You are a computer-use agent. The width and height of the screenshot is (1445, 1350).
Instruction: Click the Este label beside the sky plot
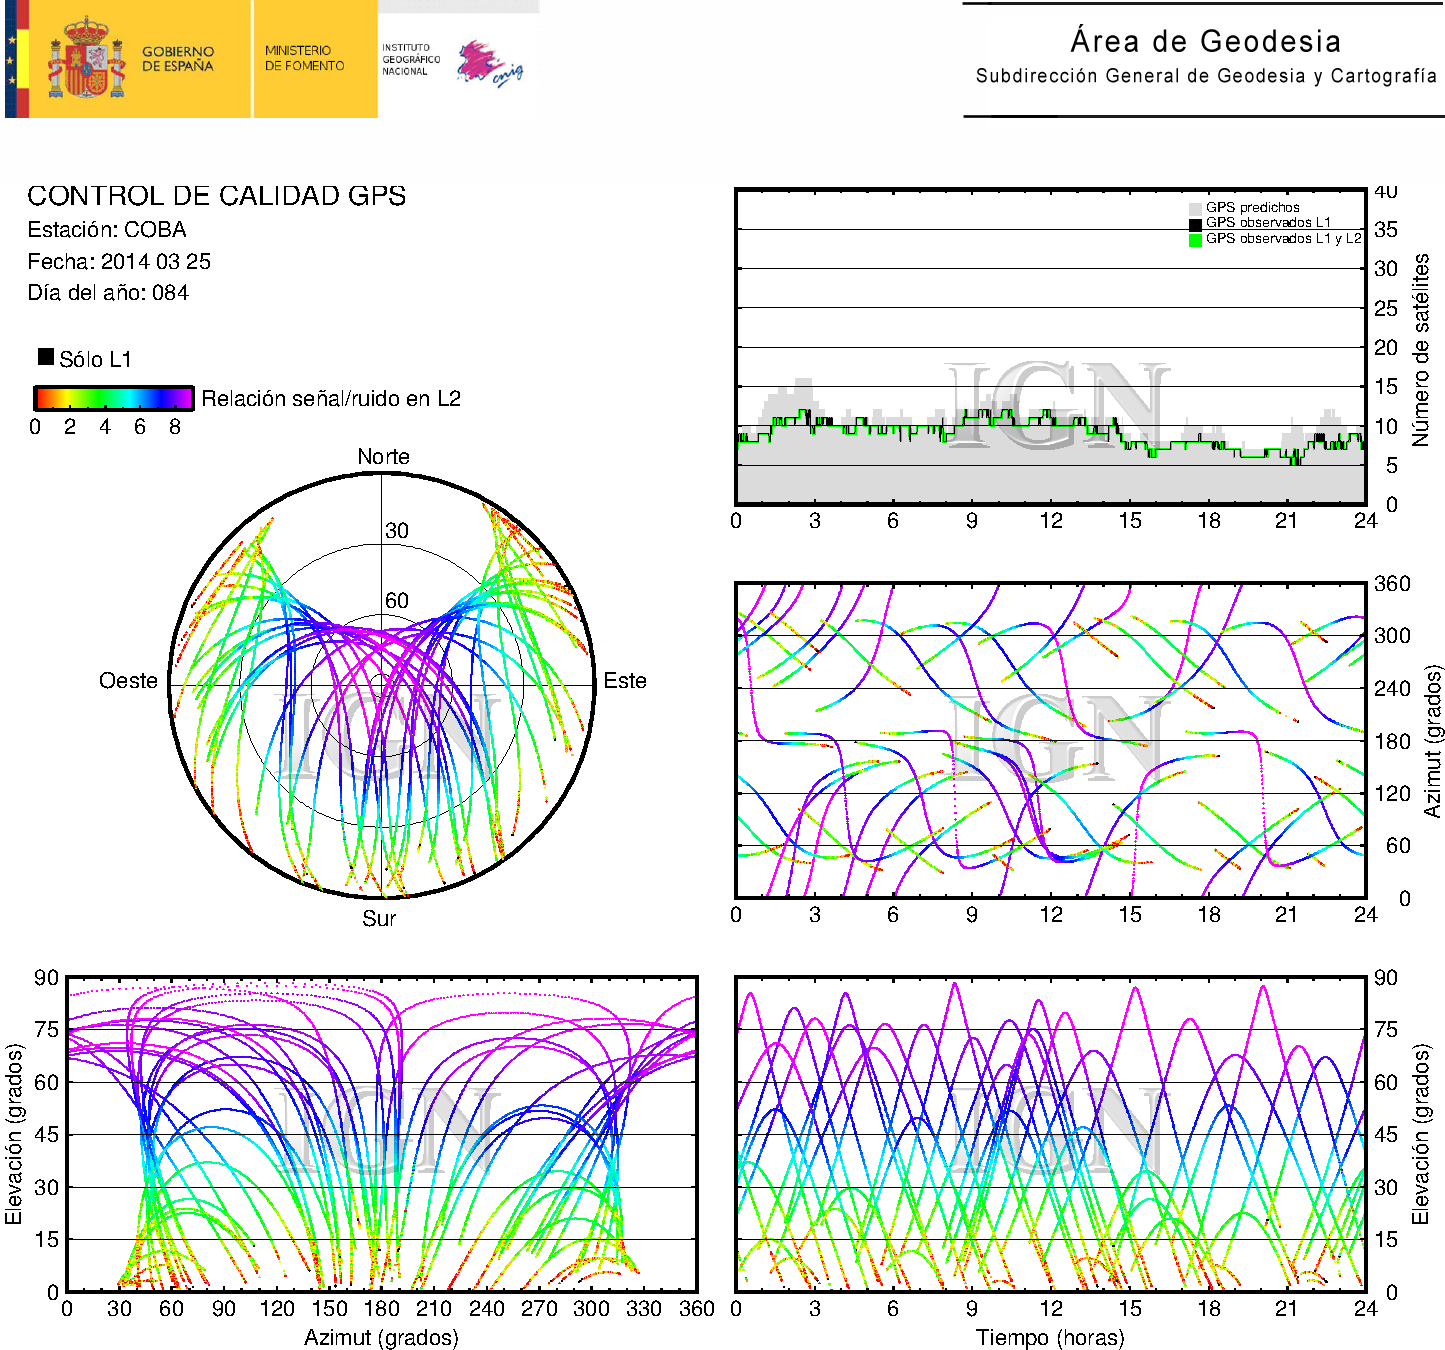pyautogui.click(x=625, y=681)
